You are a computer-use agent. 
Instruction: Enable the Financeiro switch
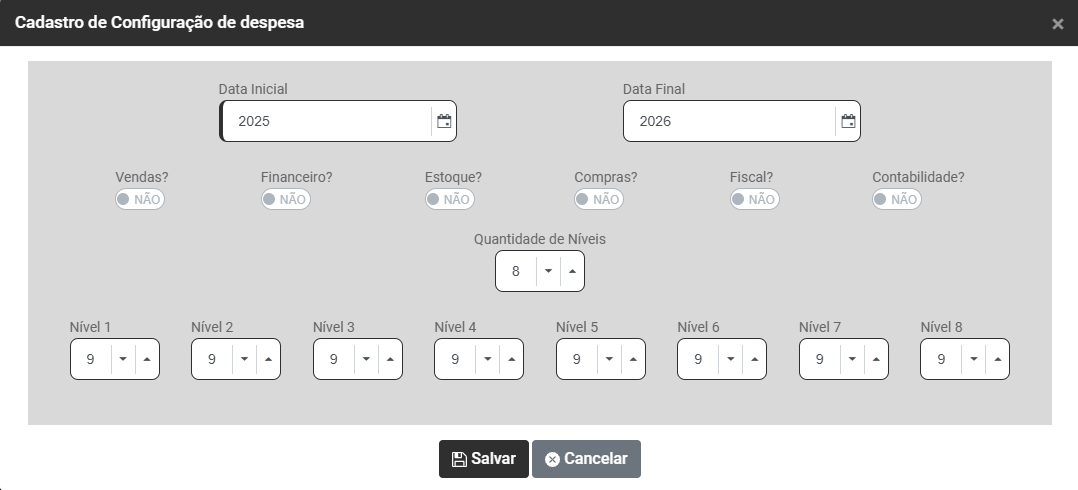pyautogui.click(x=285, y=199)
